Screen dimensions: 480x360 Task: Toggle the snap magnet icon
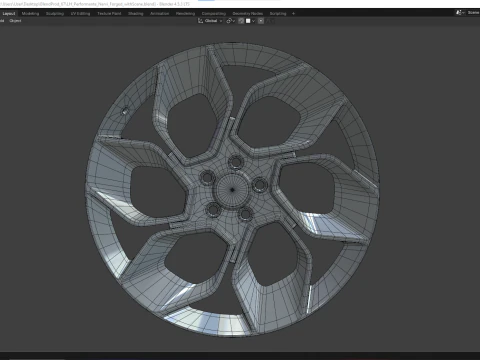[x=241, y=21]
